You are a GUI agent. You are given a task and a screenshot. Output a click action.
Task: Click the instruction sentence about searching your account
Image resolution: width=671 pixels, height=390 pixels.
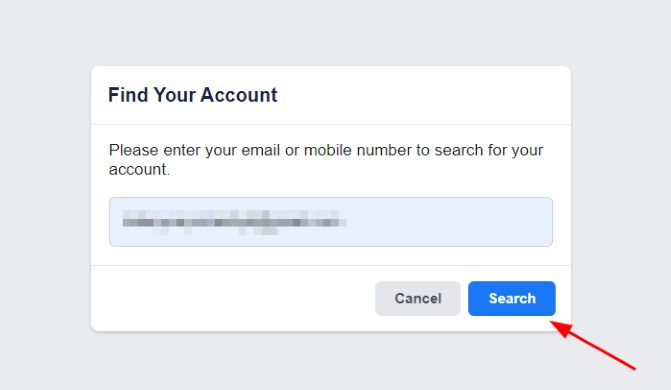click(x=326, y=160)
